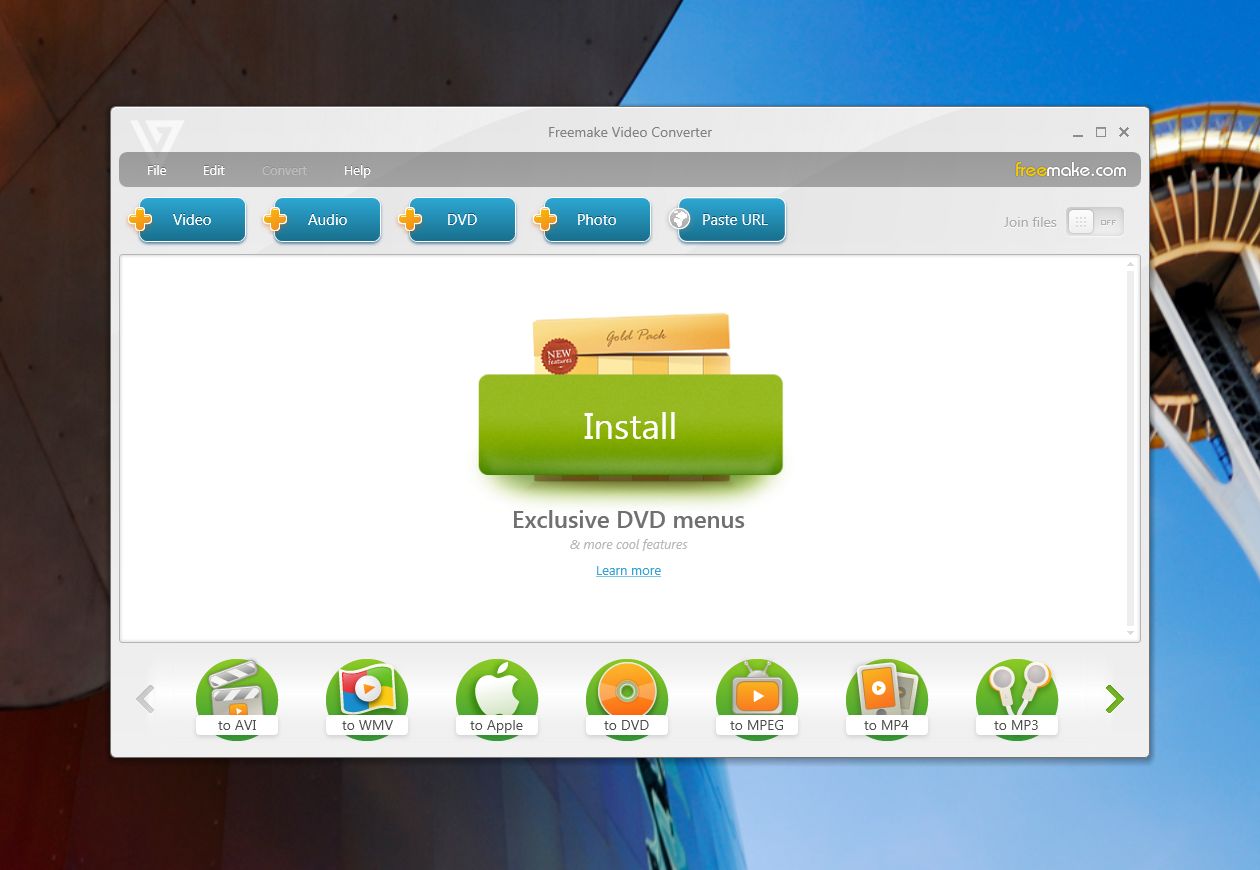The image size is (1260, 870).
Task: Pick the to MPEG format icon
Action: tap(757, 699)
